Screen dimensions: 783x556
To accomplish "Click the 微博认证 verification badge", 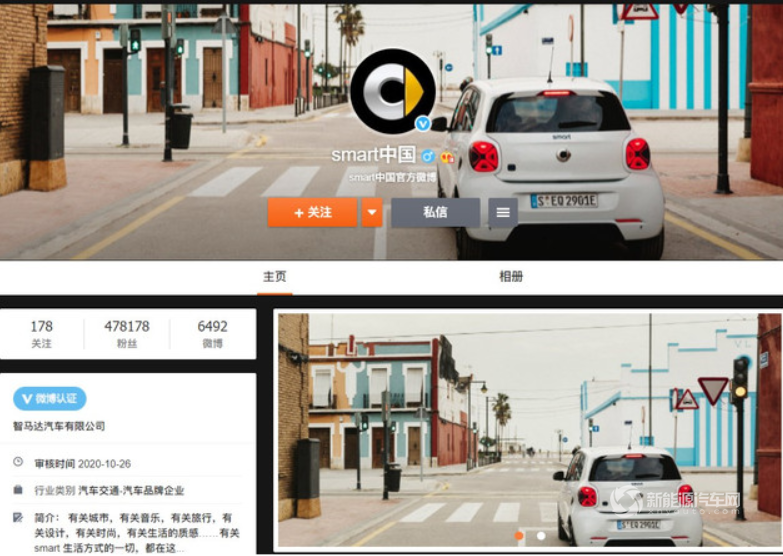I will click(x=49, y=399).
